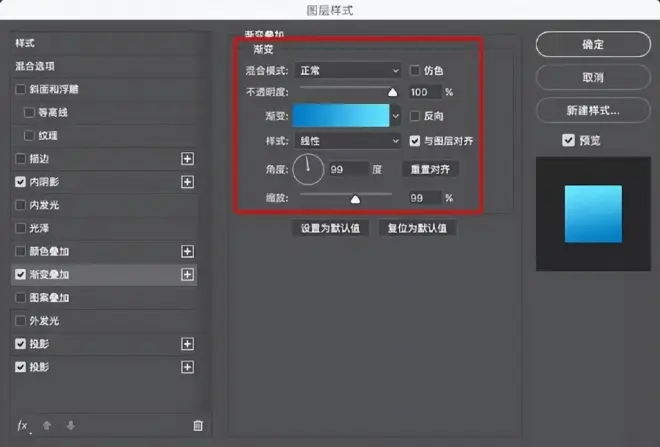Screen dimensions: 660x447
Task: Click 新建样式... button
Action: (593, 110)
